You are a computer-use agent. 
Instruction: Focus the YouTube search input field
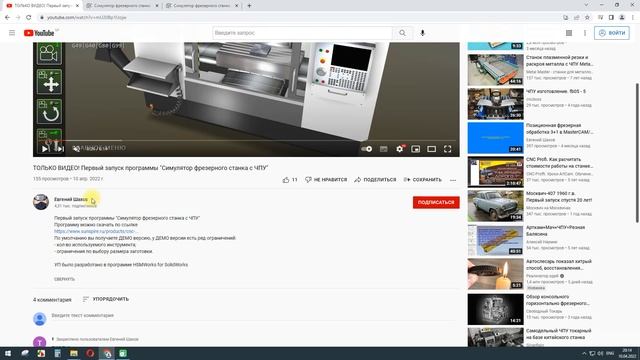tap(302, 33)
